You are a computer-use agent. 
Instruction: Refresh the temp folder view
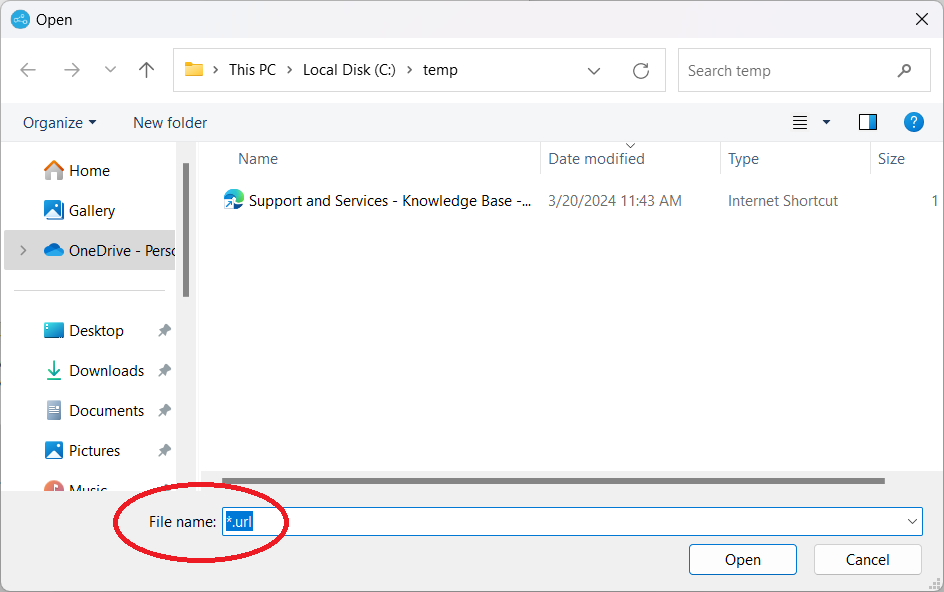coord(640,69)
